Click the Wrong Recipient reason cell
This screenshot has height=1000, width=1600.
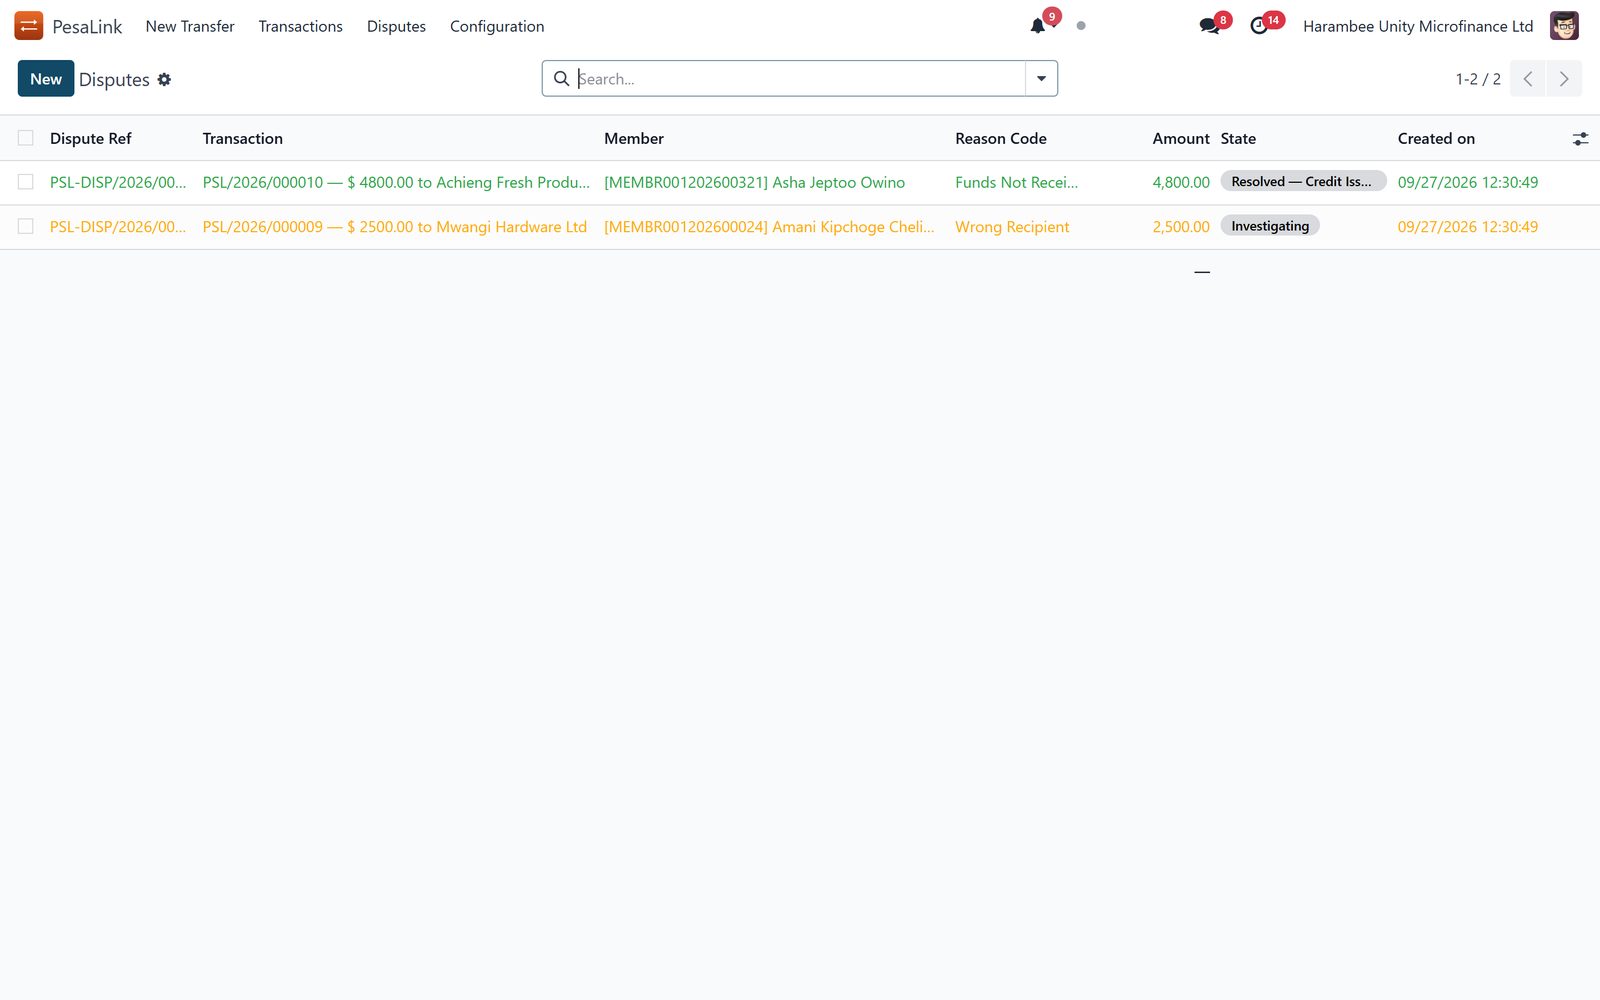(1012, 226)
